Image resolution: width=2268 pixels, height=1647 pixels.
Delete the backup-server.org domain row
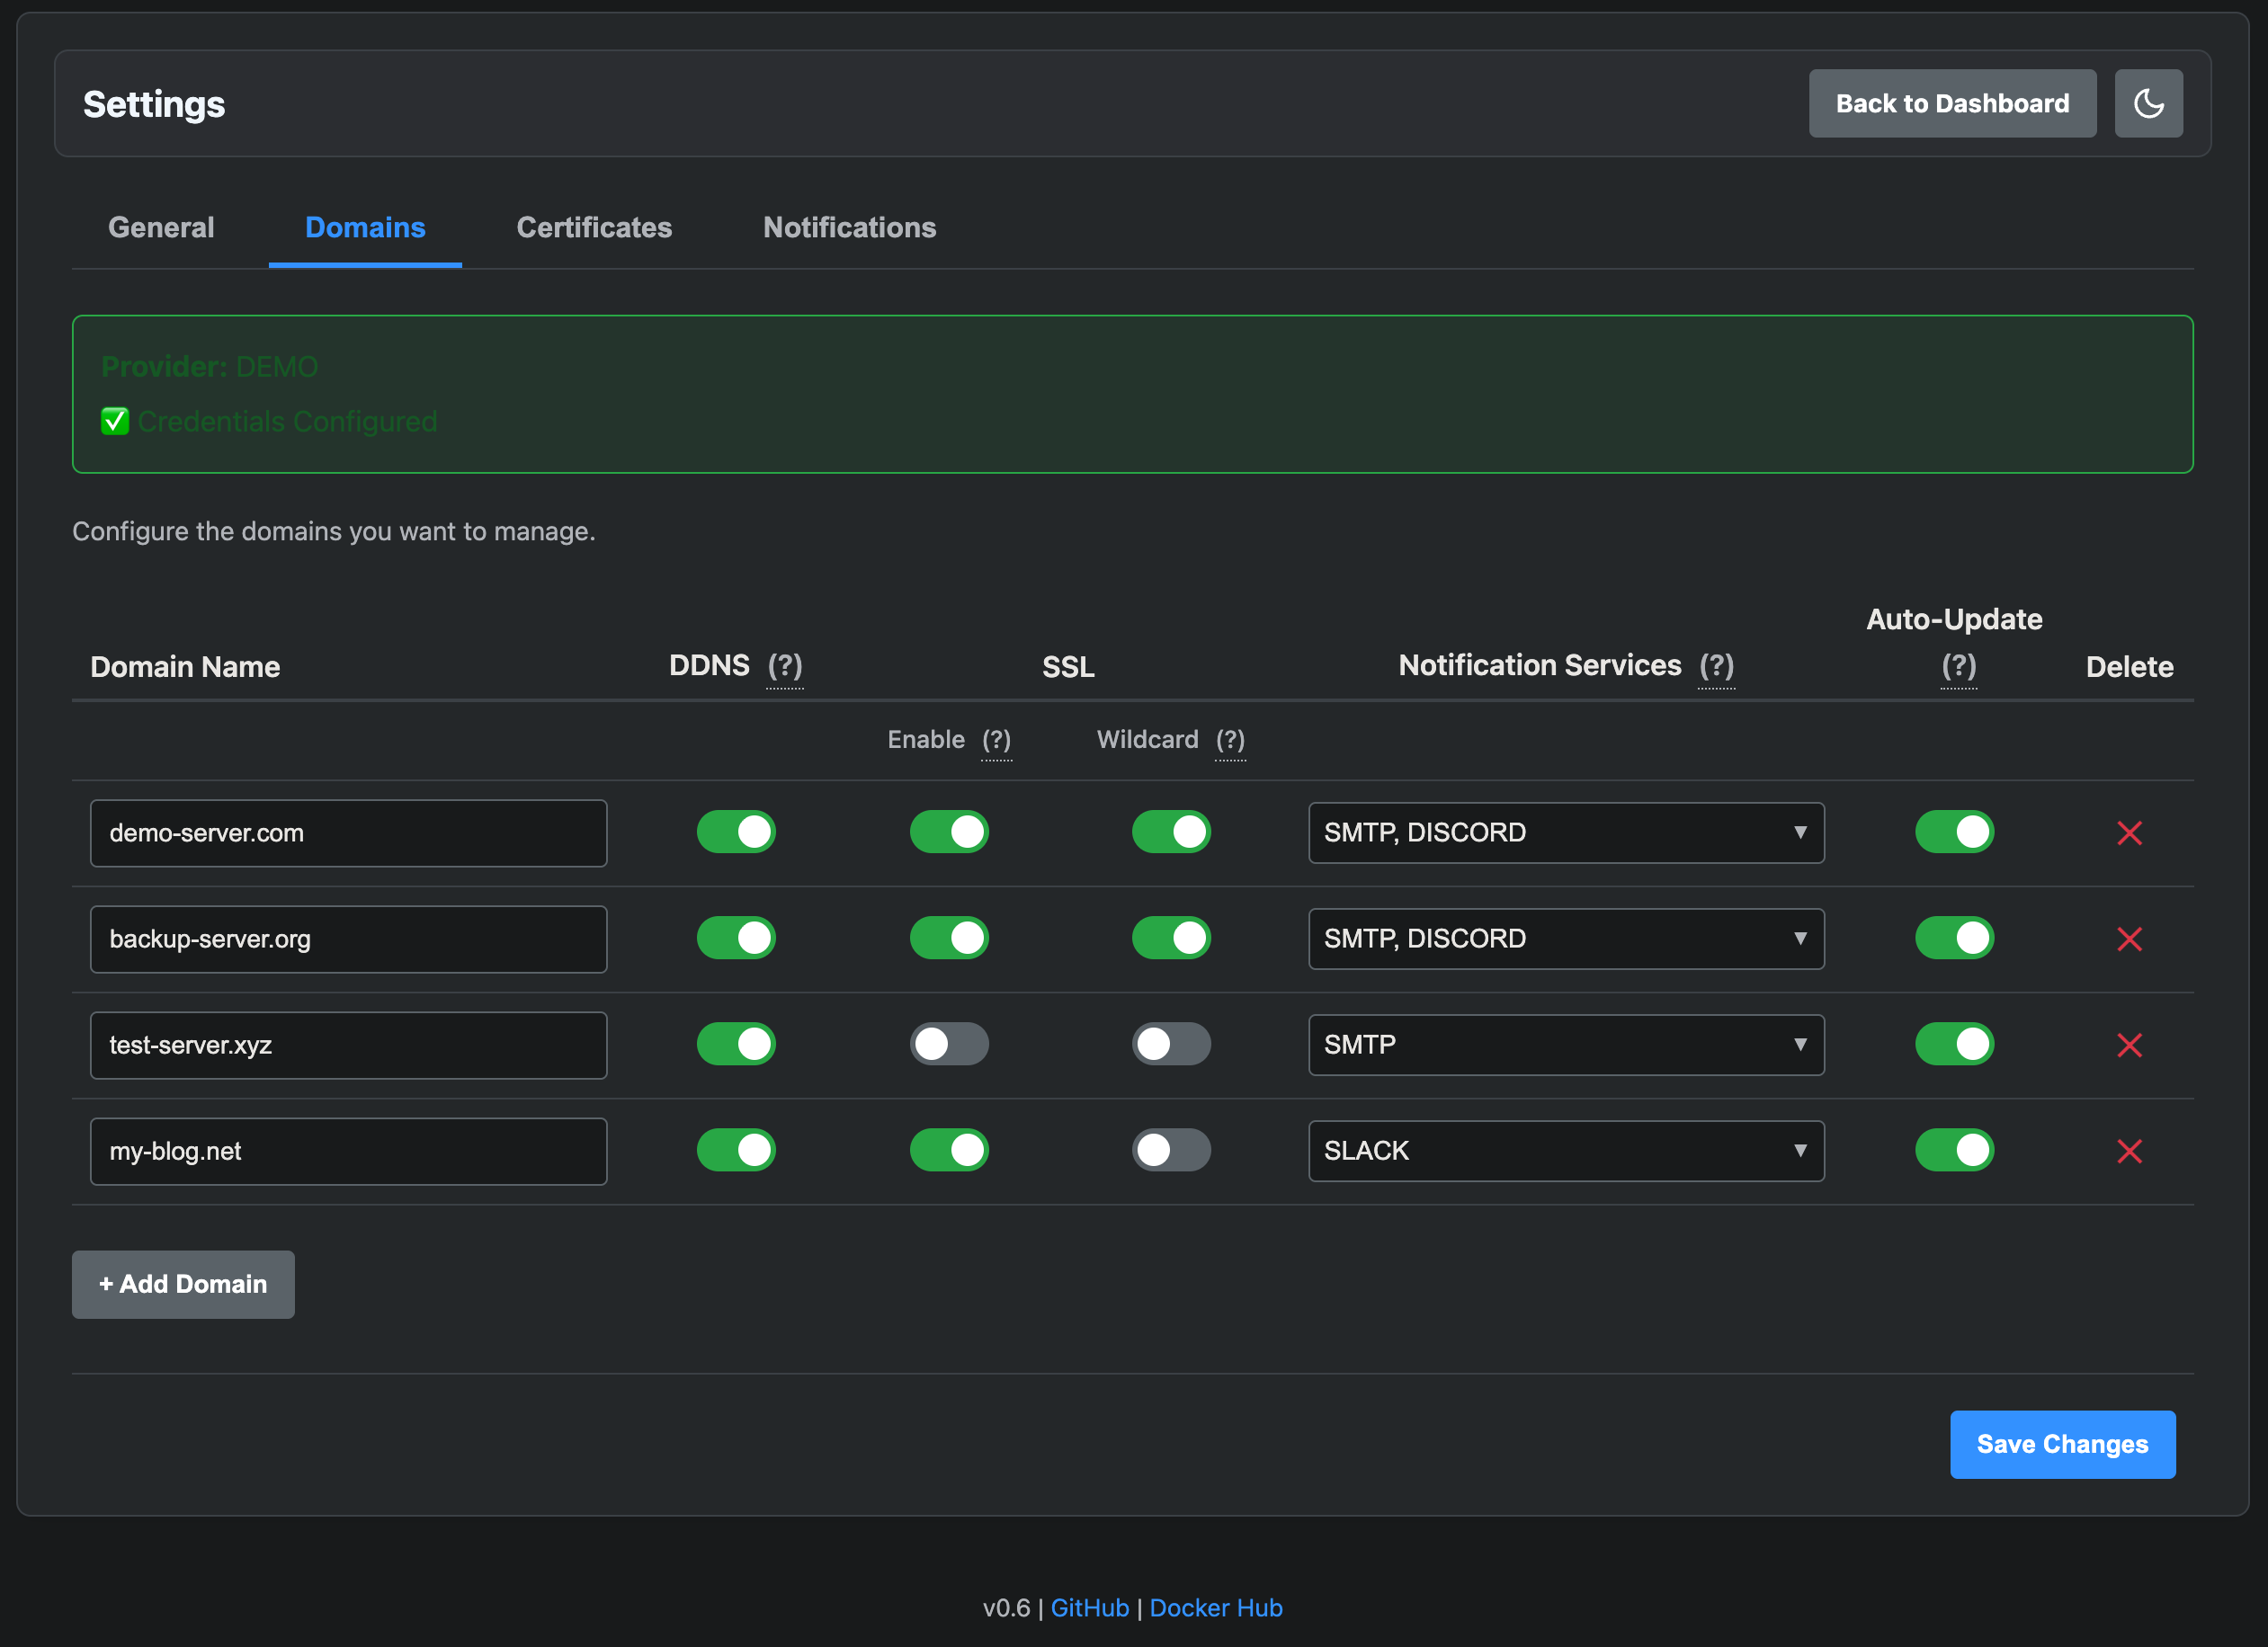2129,939
